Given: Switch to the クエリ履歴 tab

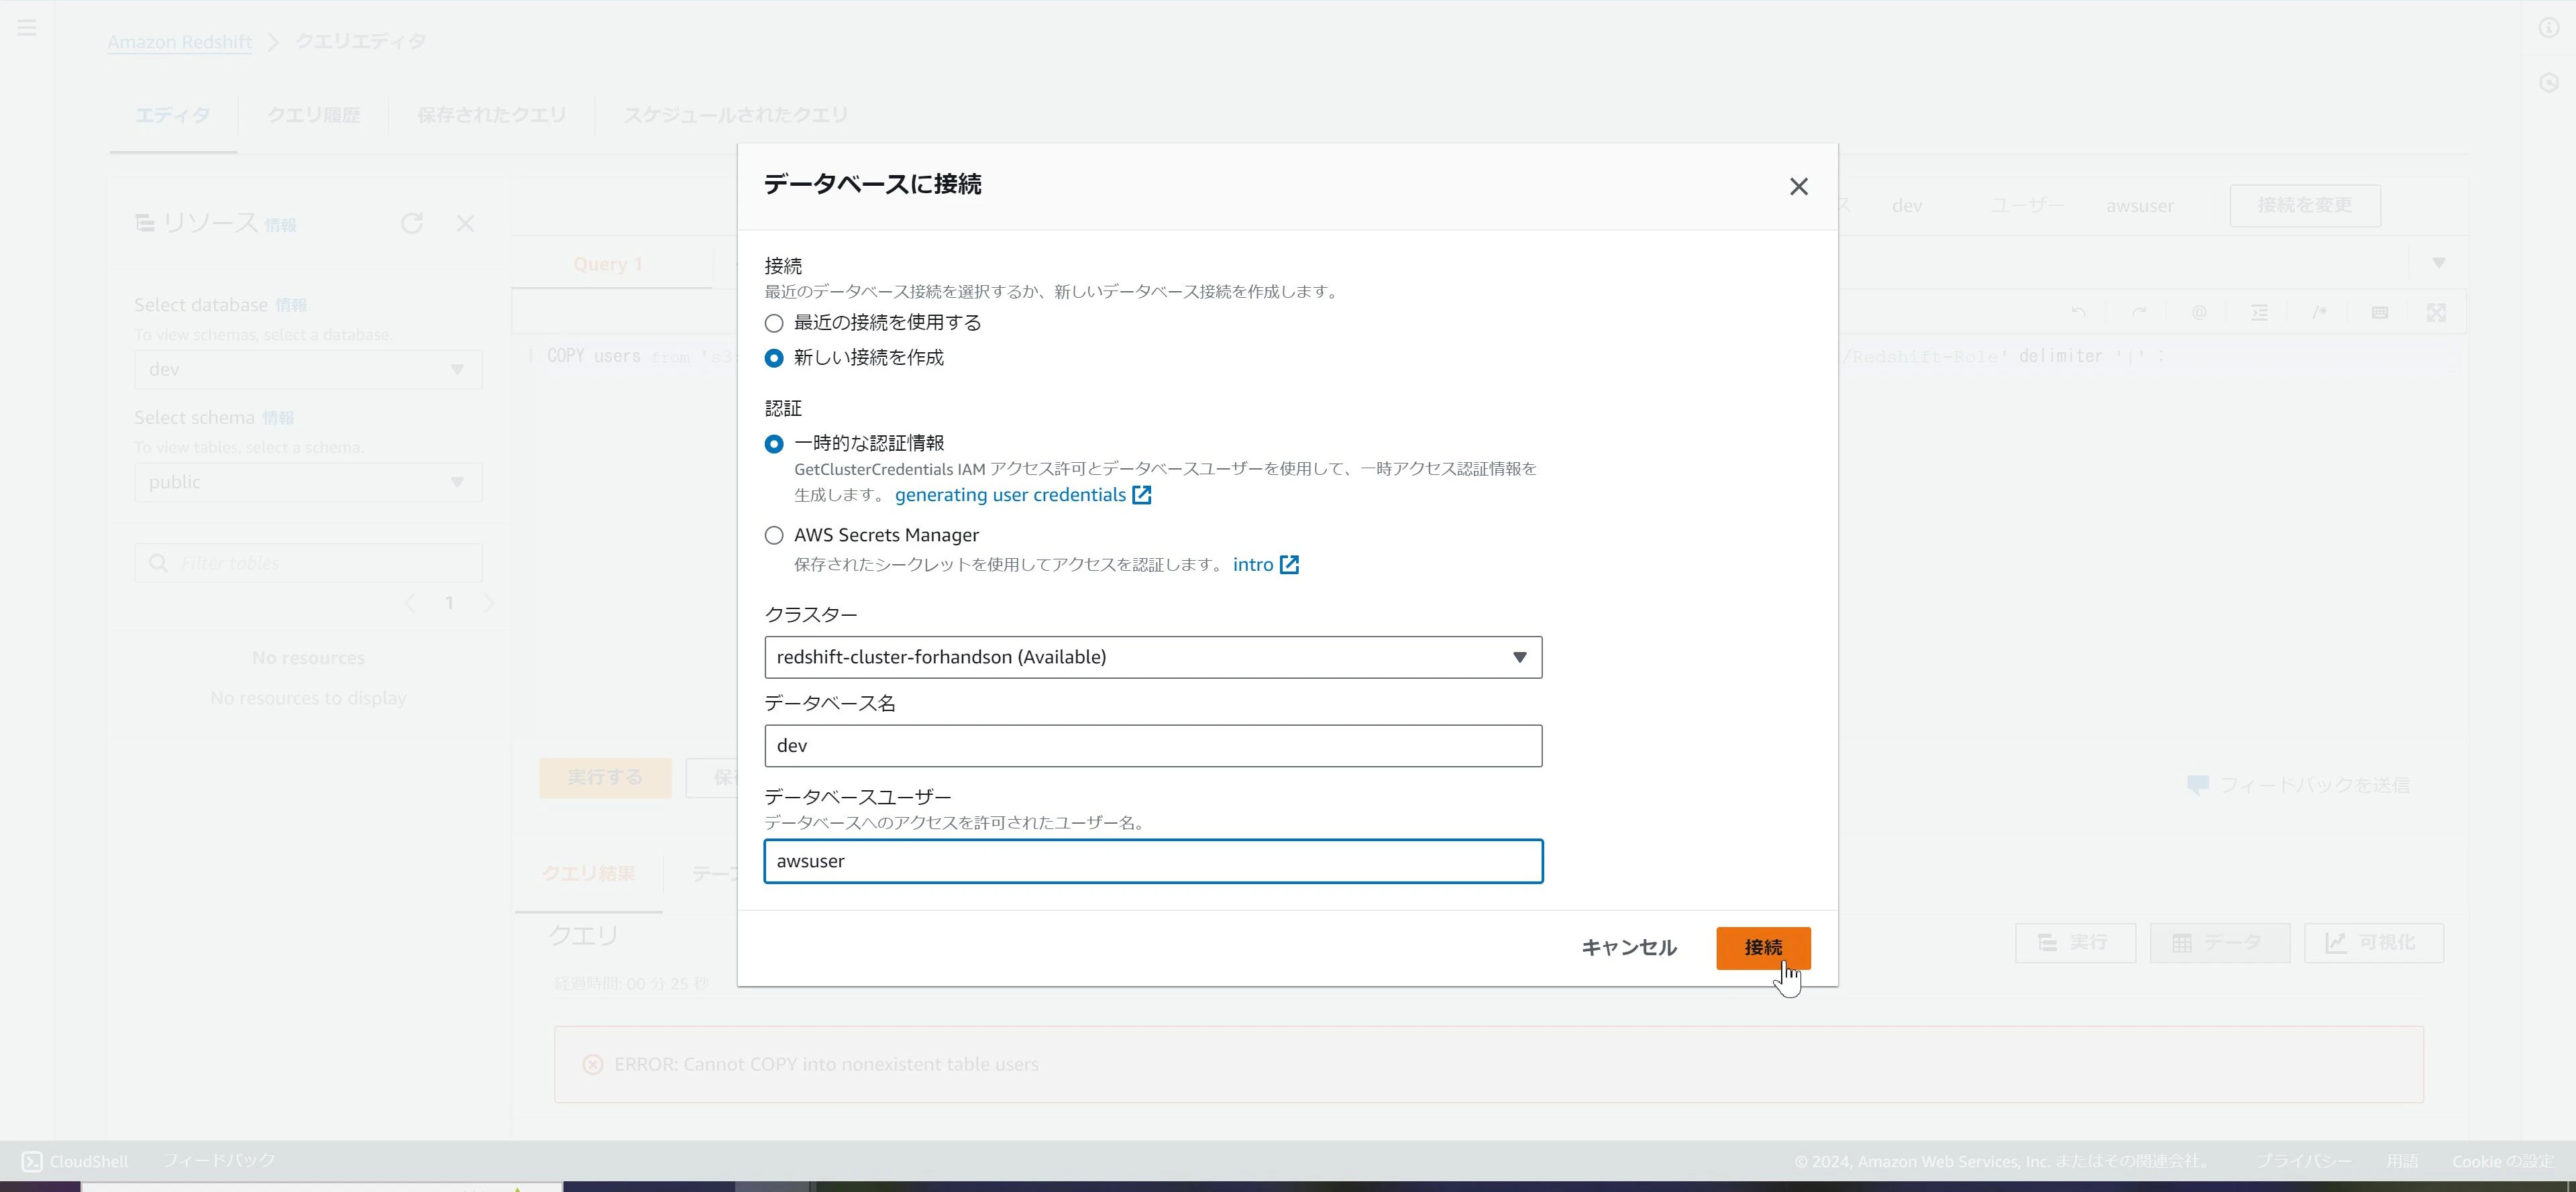Looking at the screenshot, I should tap(313, 115).
